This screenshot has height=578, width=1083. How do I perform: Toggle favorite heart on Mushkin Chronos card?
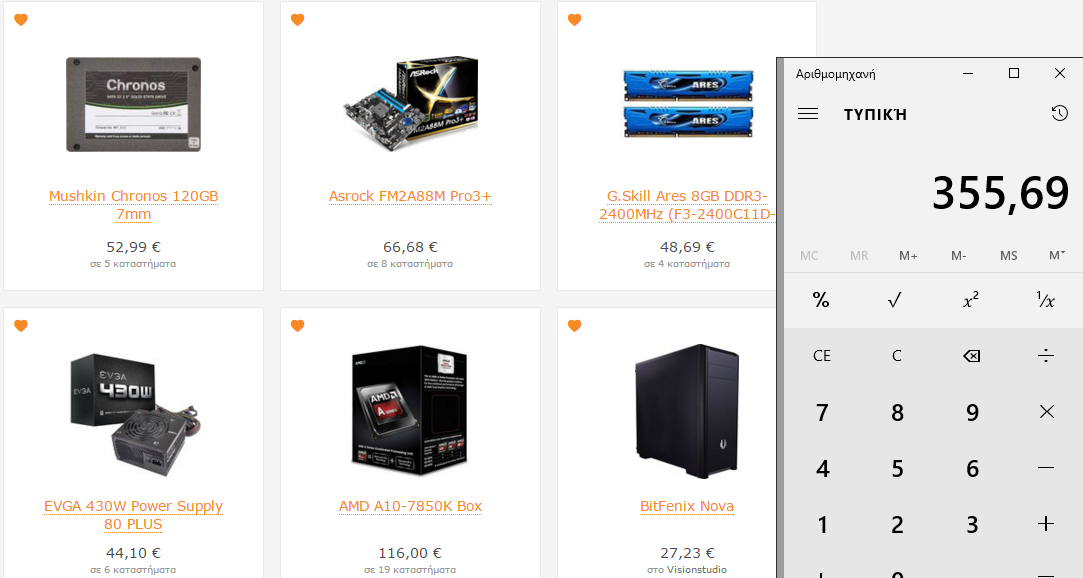pos(21,19)
